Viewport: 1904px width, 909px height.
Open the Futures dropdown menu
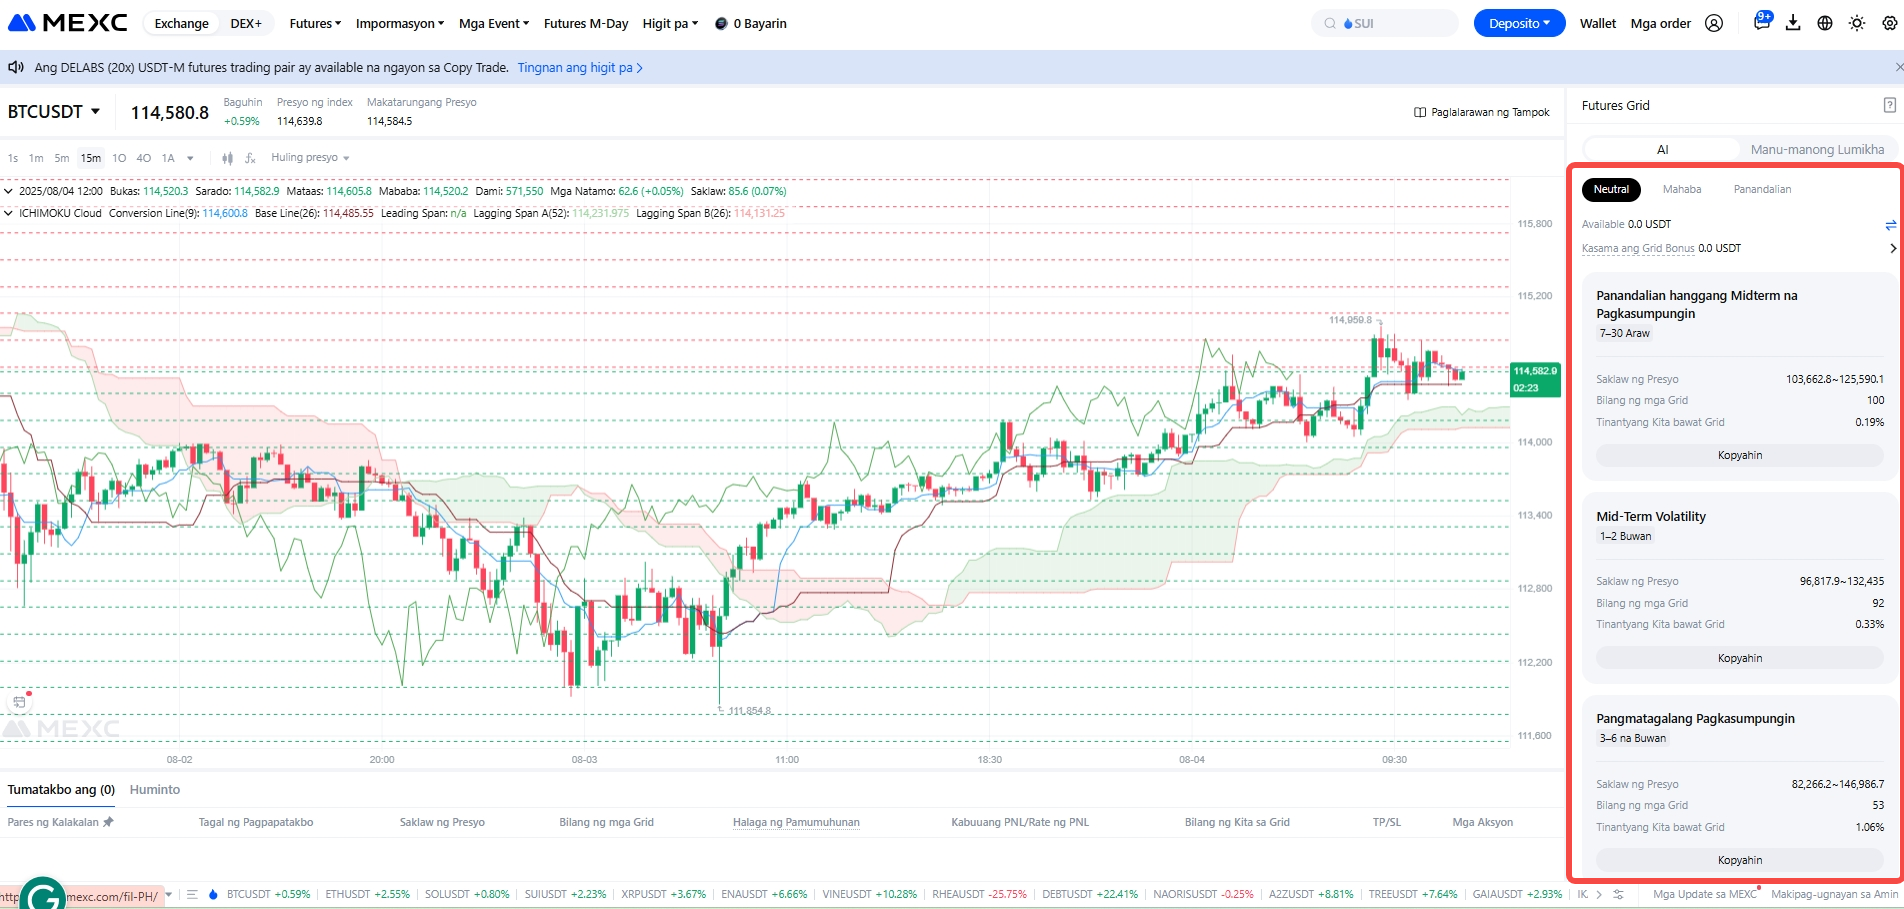click(x=315, y=23)
